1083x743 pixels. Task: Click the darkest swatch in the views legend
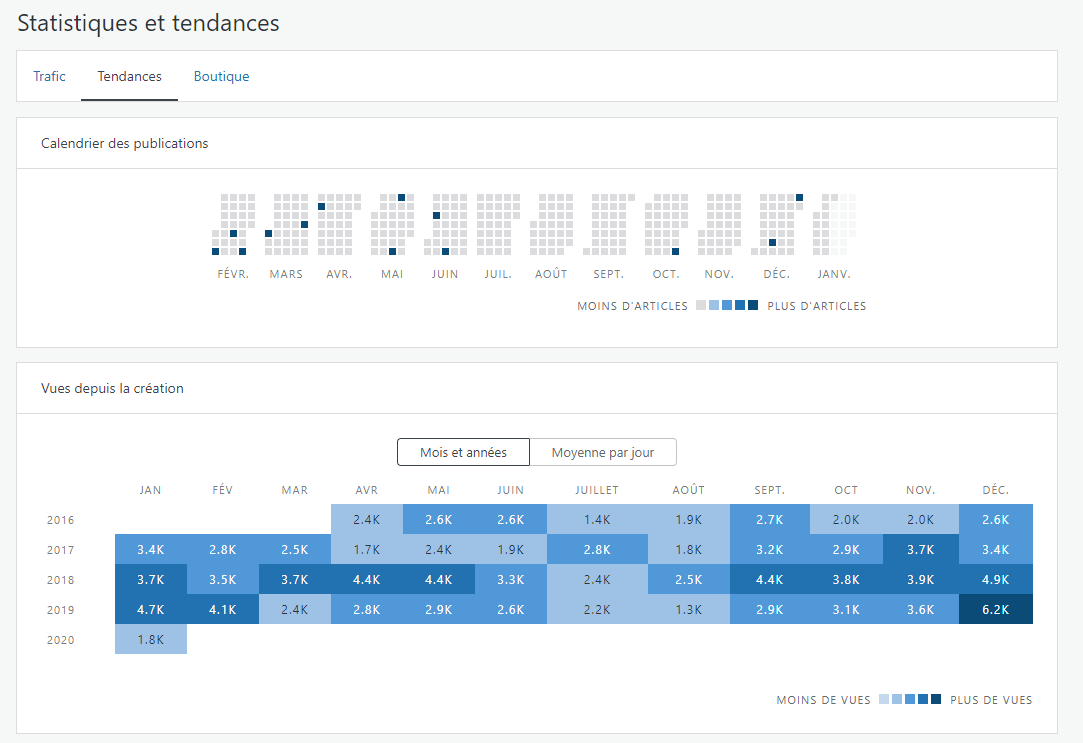[936, 699]
